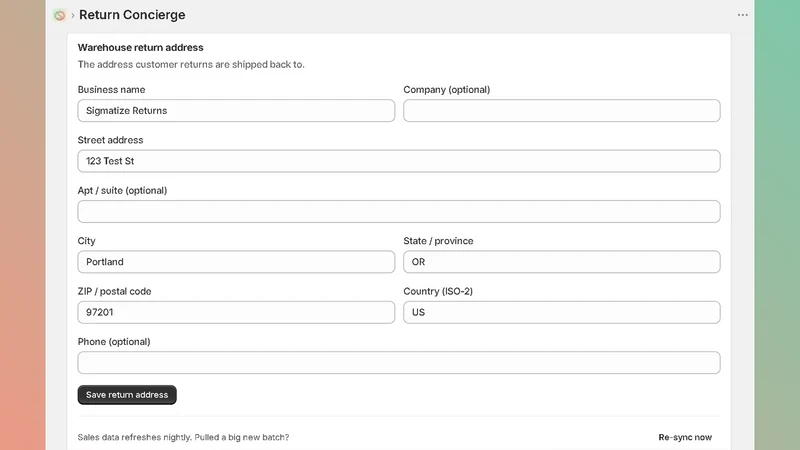
Task: Focus the ZIP / postal code field
Action: 236,312
